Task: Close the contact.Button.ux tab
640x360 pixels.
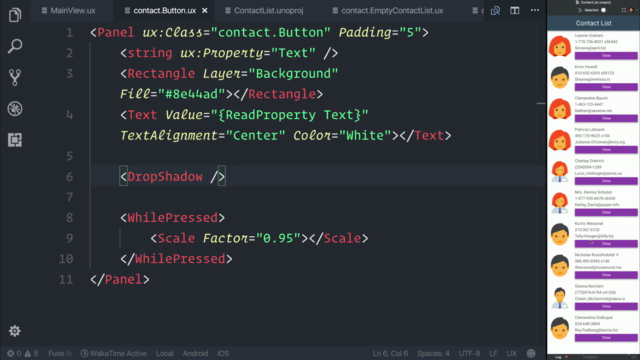Action: click(204, 11)
